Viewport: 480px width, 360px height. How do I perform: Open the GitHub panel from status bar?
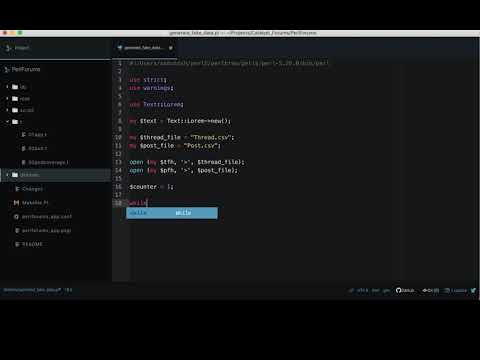click(405, 290)
